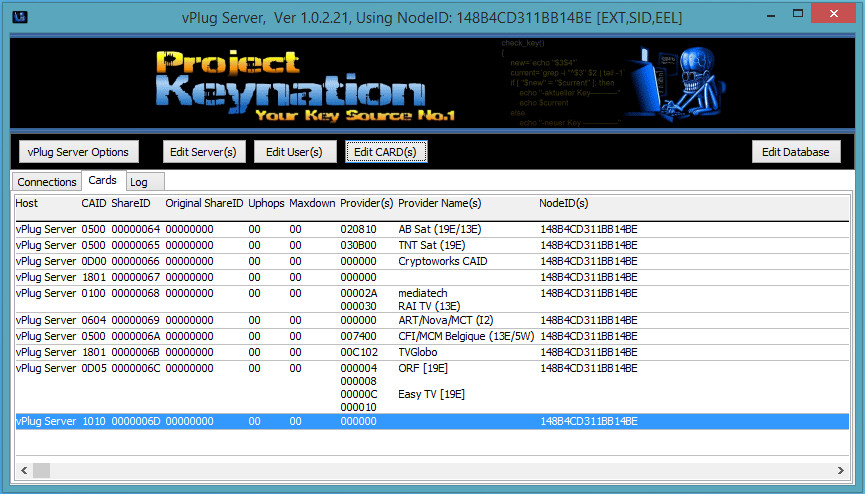Click the horizontal scrollbar right arrow
This screenshot has width=865, height=494.
tap(841, 470)
